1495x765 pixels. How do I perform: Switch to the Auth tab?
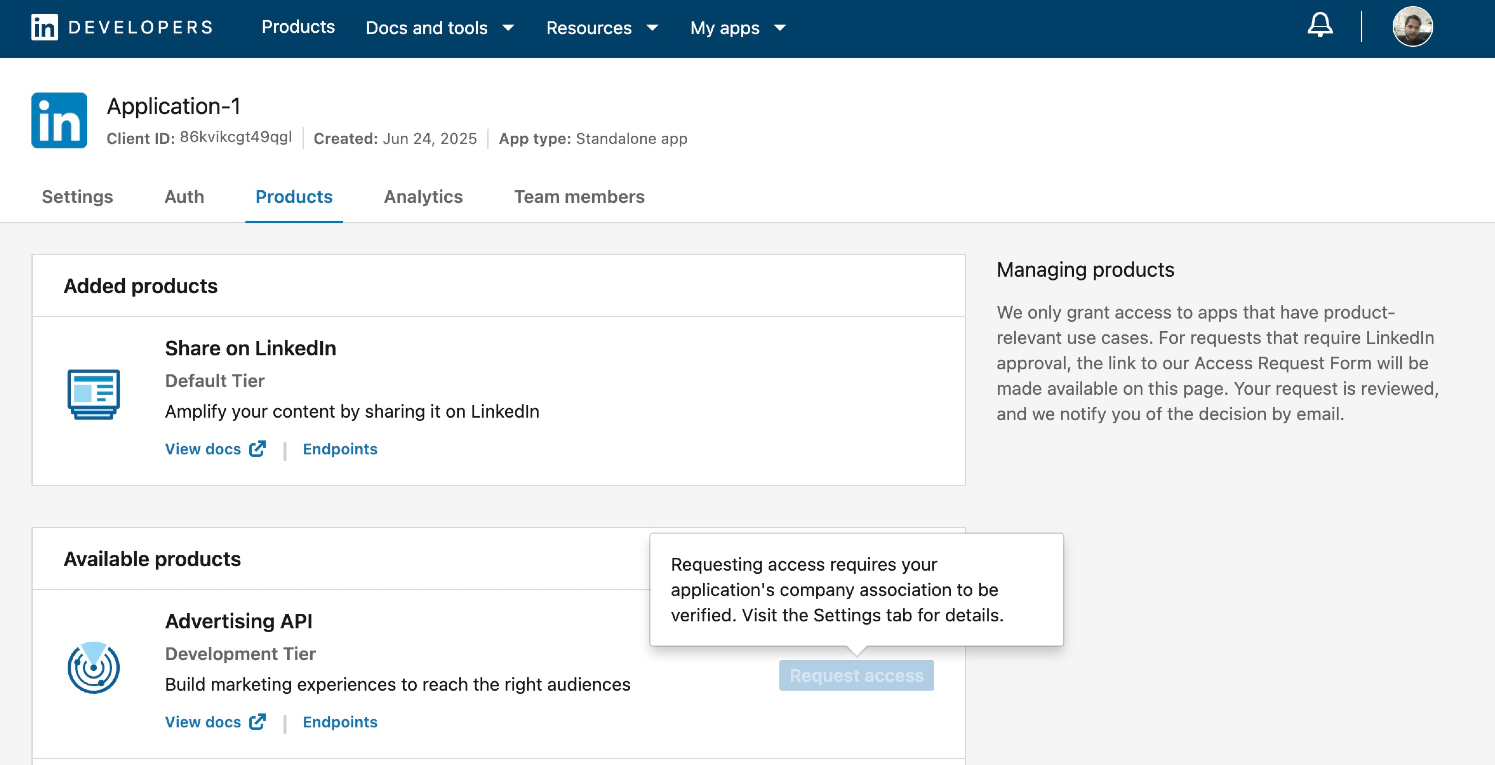tap(184, 197)
